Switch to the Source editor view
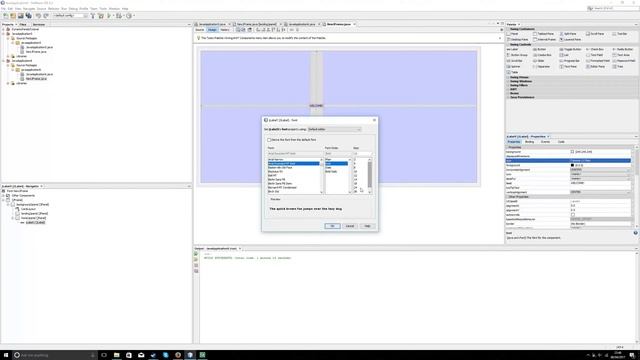 (200, 30)
